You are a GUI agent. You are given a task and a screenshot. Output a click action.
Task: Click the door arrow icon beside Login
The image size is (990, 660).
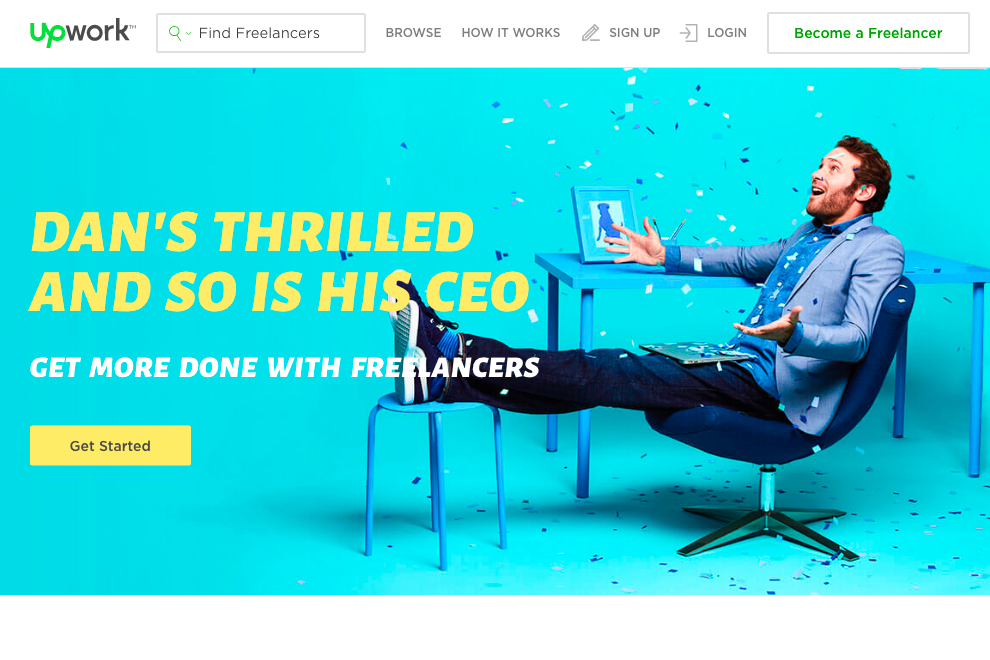pyautogui.click(x=689, y=33)
